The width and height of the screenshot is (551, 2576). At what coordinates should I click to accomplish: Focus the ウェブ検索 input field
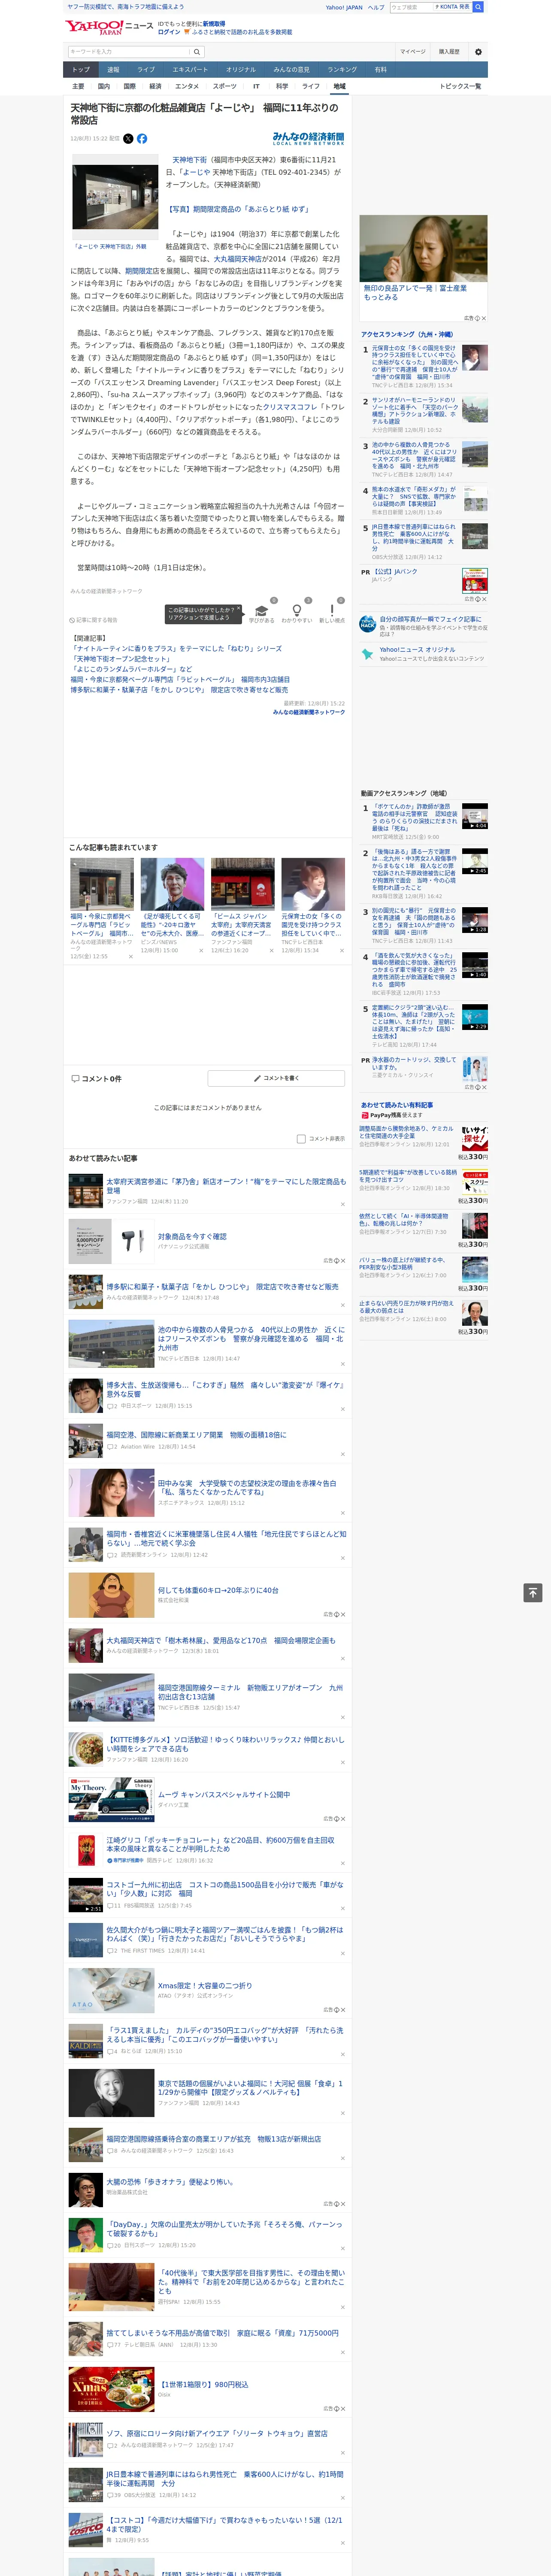click(411, 7)
